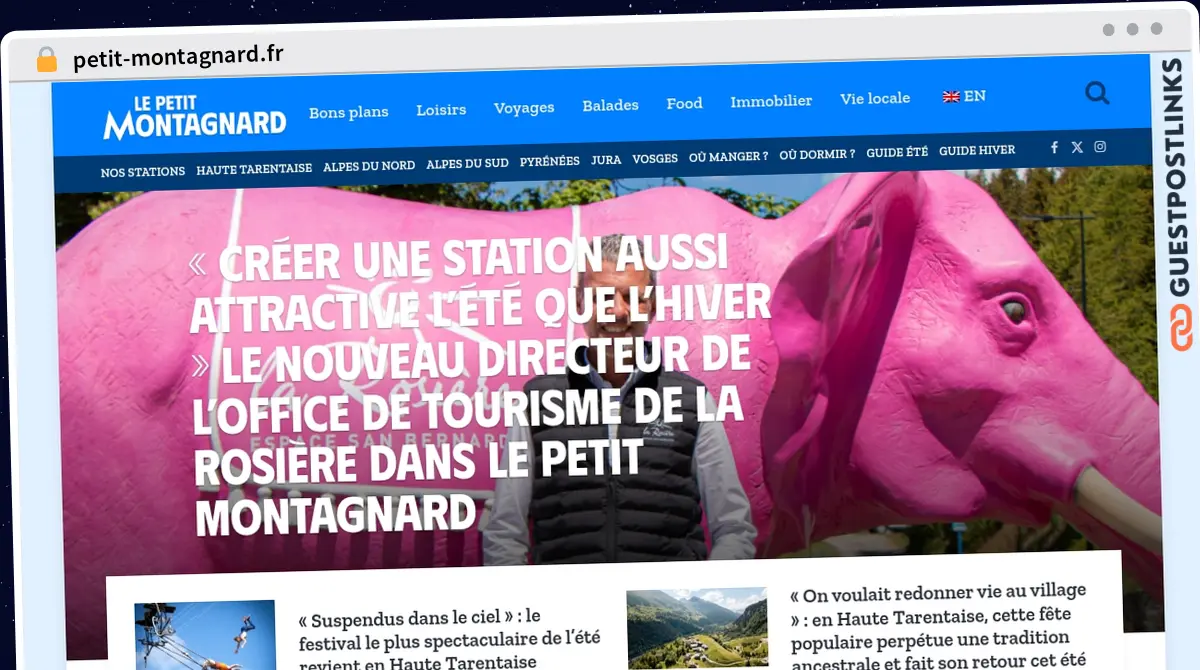Image resolution: width=1200 pixels, height=670 pixels.
Task: Open the Guide été link
Action: point(897,152)
